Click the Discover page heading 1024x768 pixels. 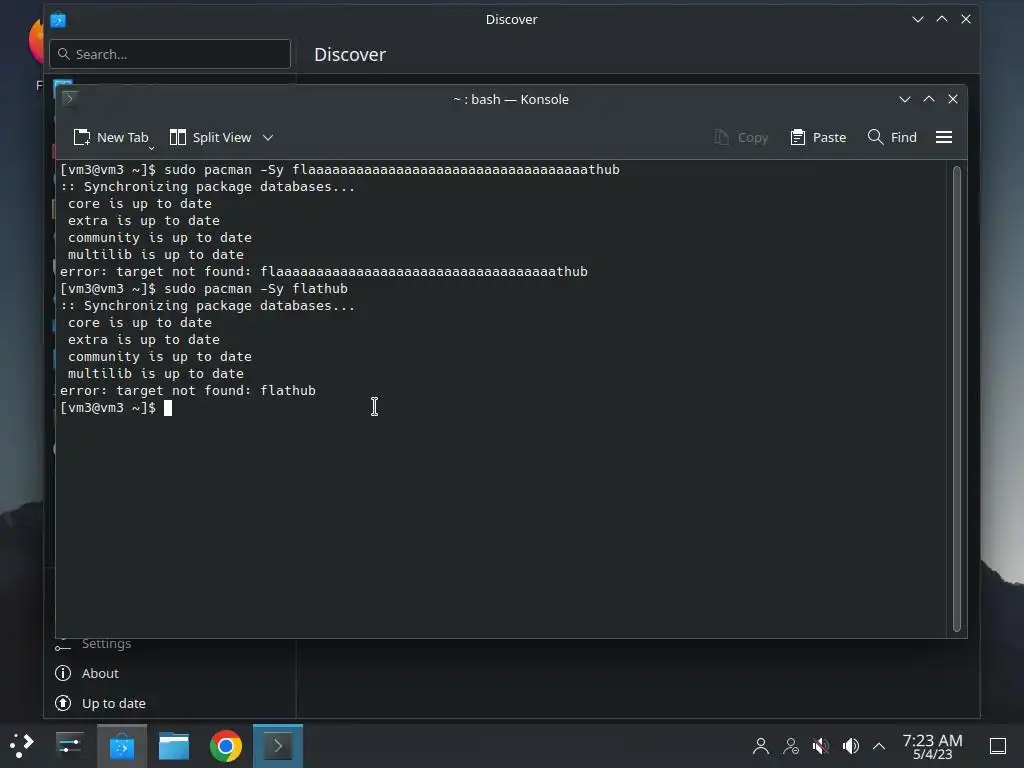click(350, 54)
